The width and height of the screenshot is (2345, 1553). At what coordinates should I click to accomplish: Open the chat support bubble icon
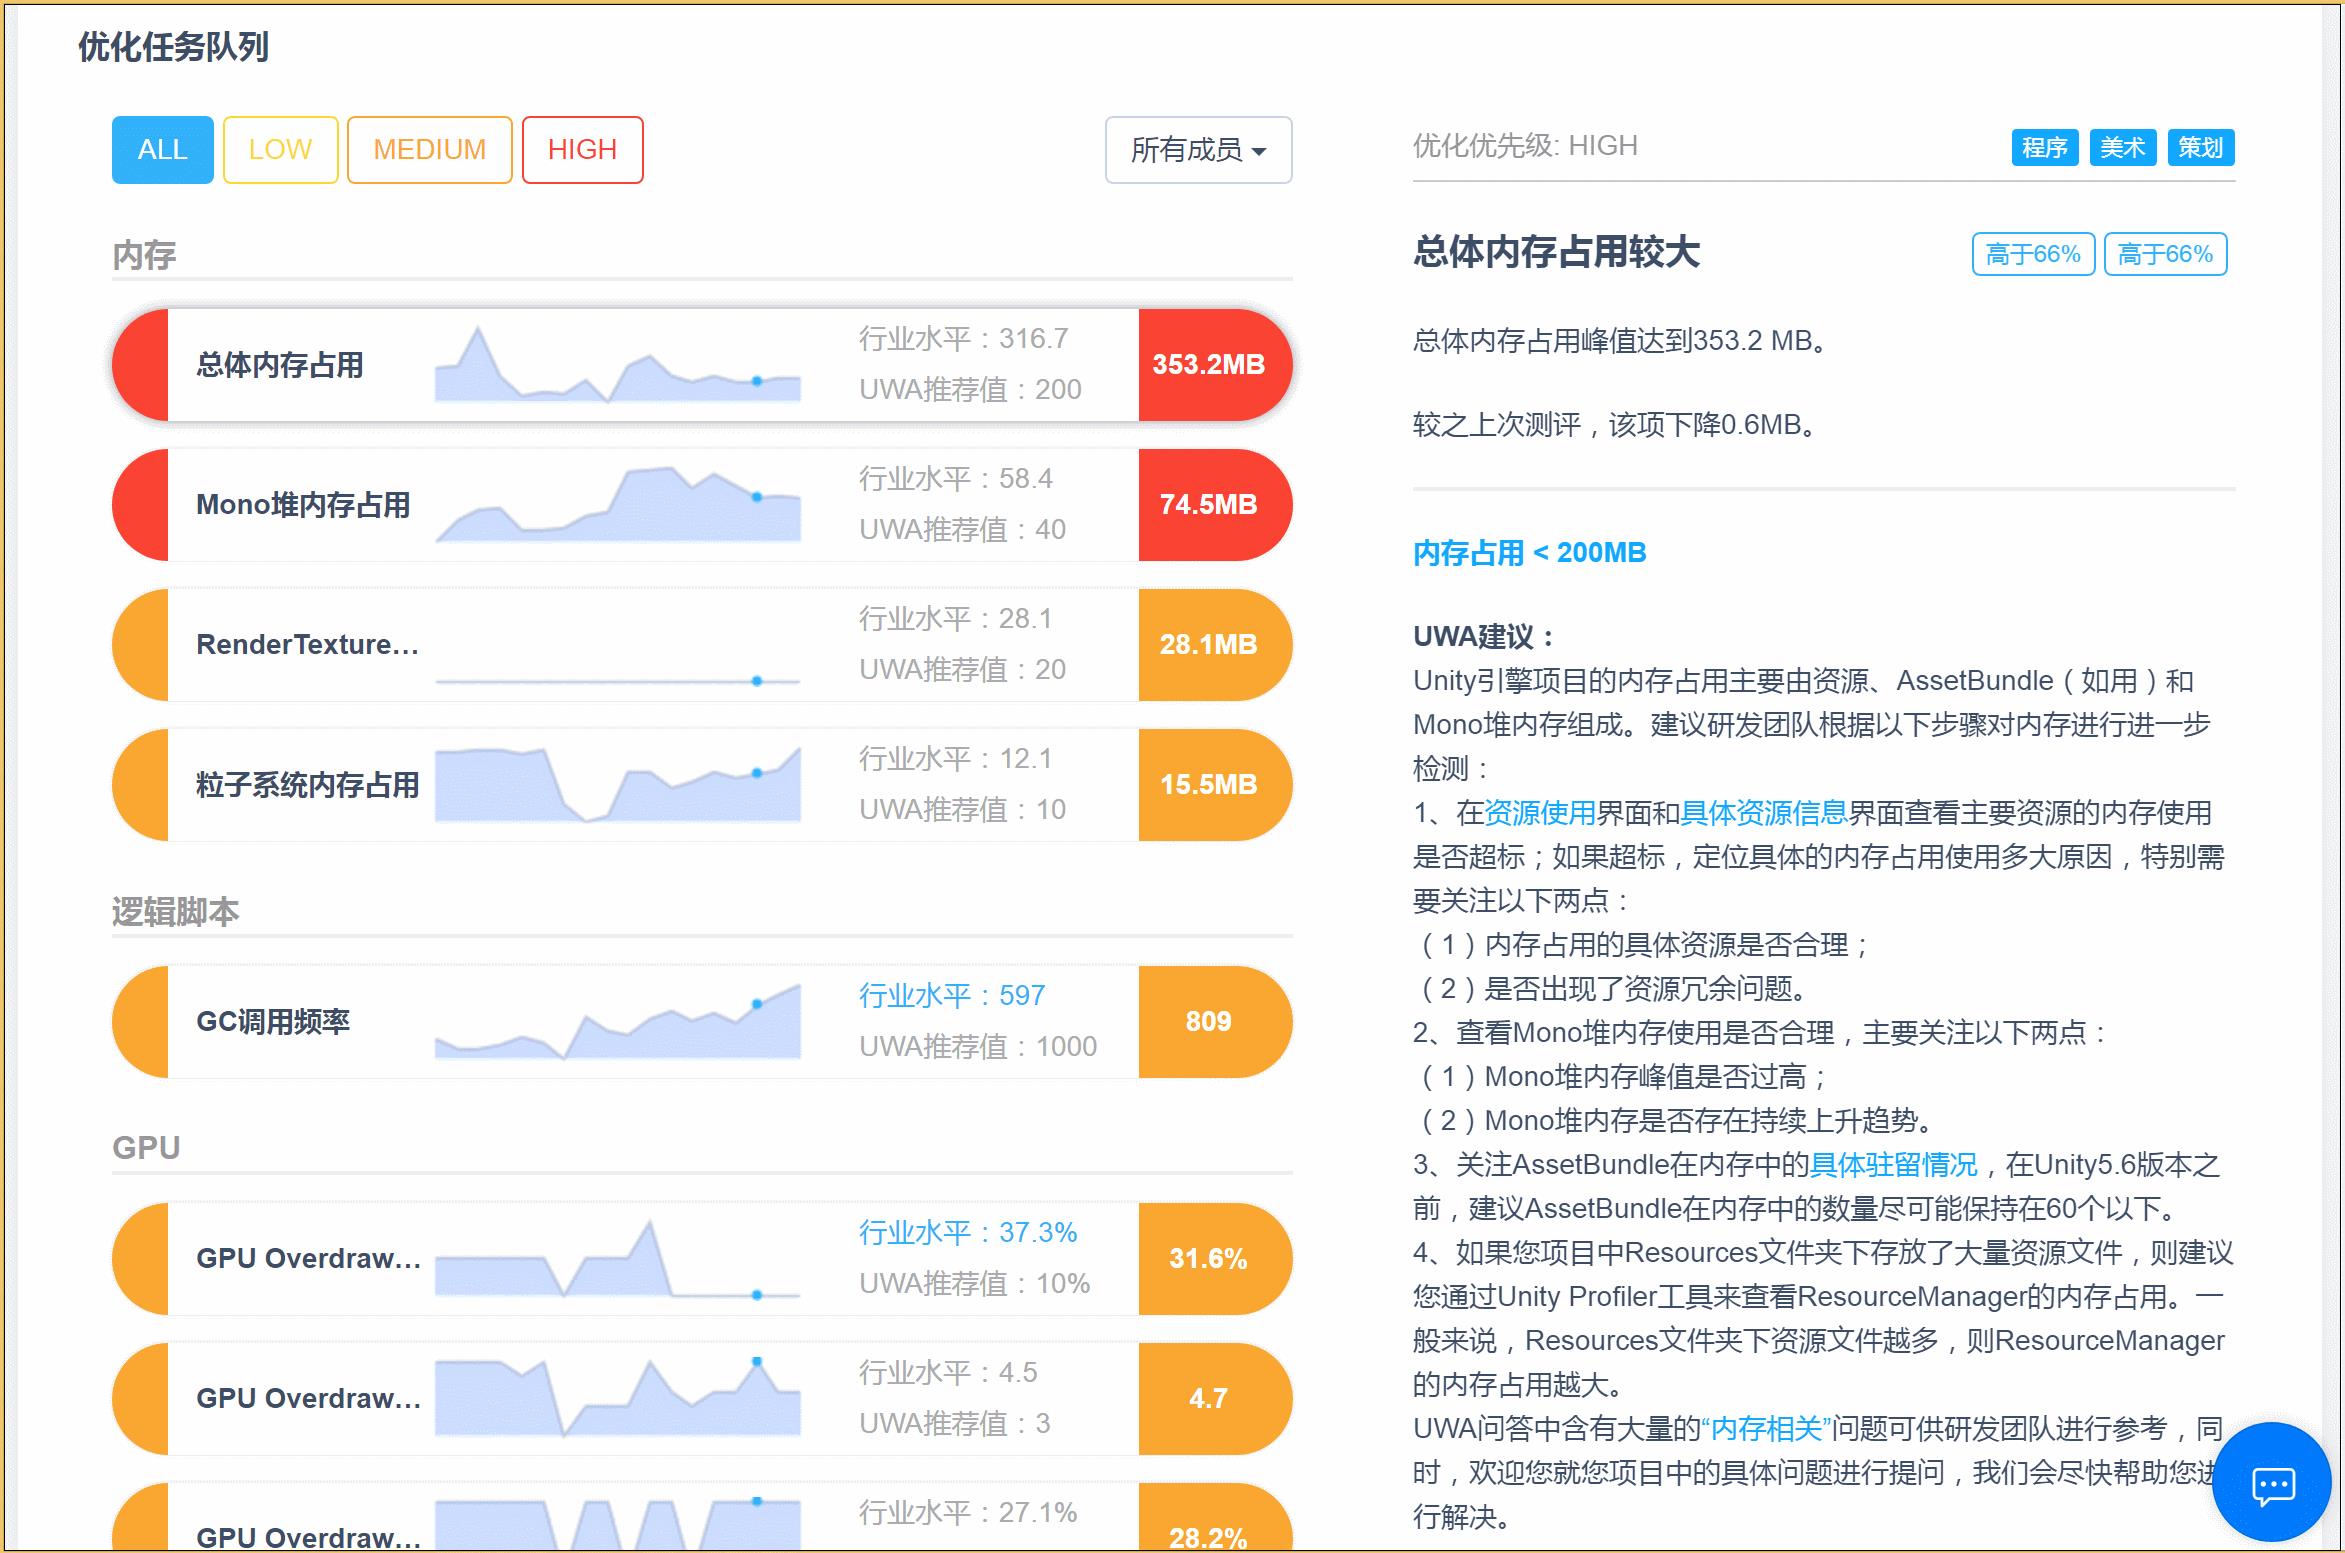click(x=2272, y=1483)
